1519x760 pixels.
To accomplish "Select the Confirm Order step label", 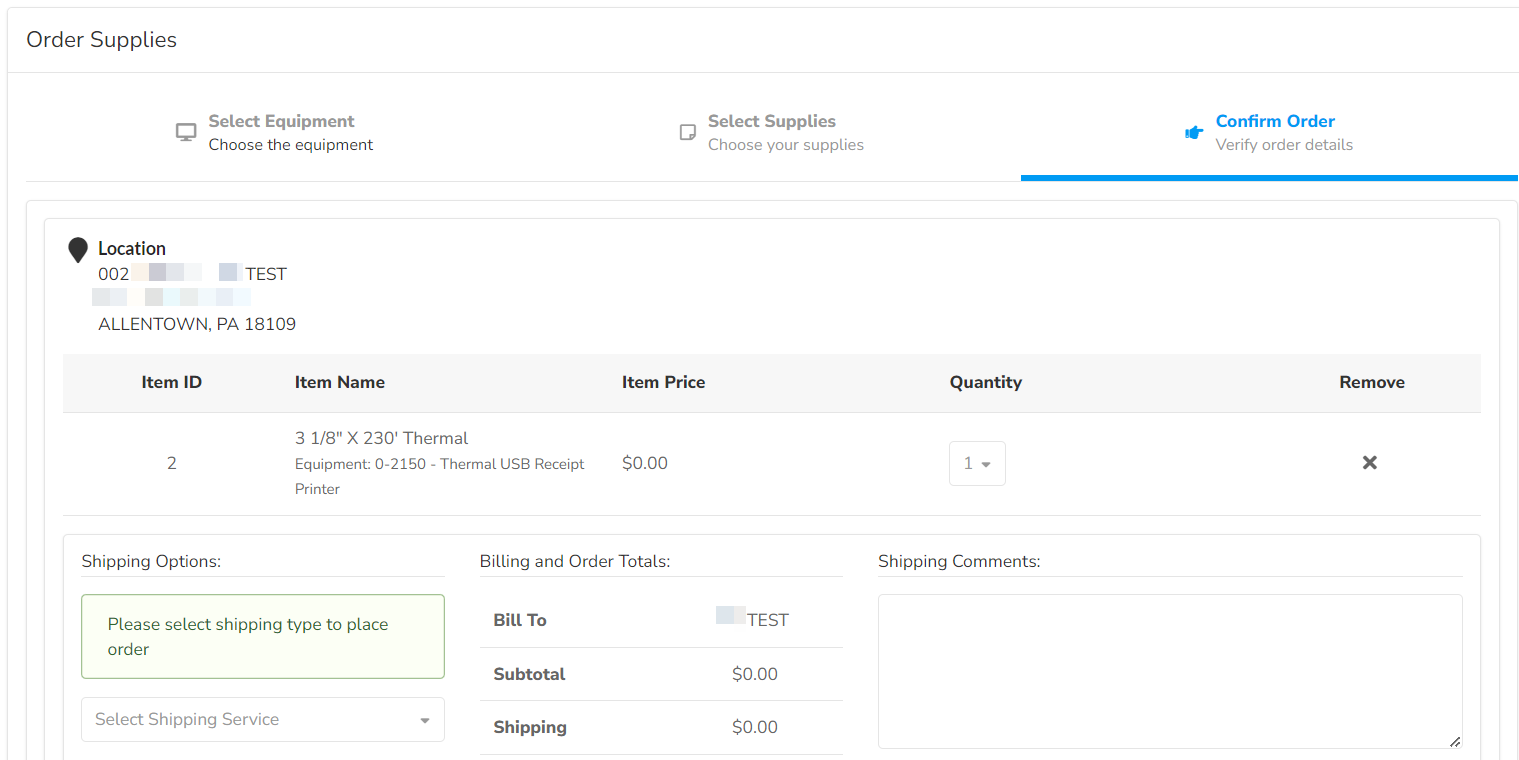I will (x=1275, y=121).
